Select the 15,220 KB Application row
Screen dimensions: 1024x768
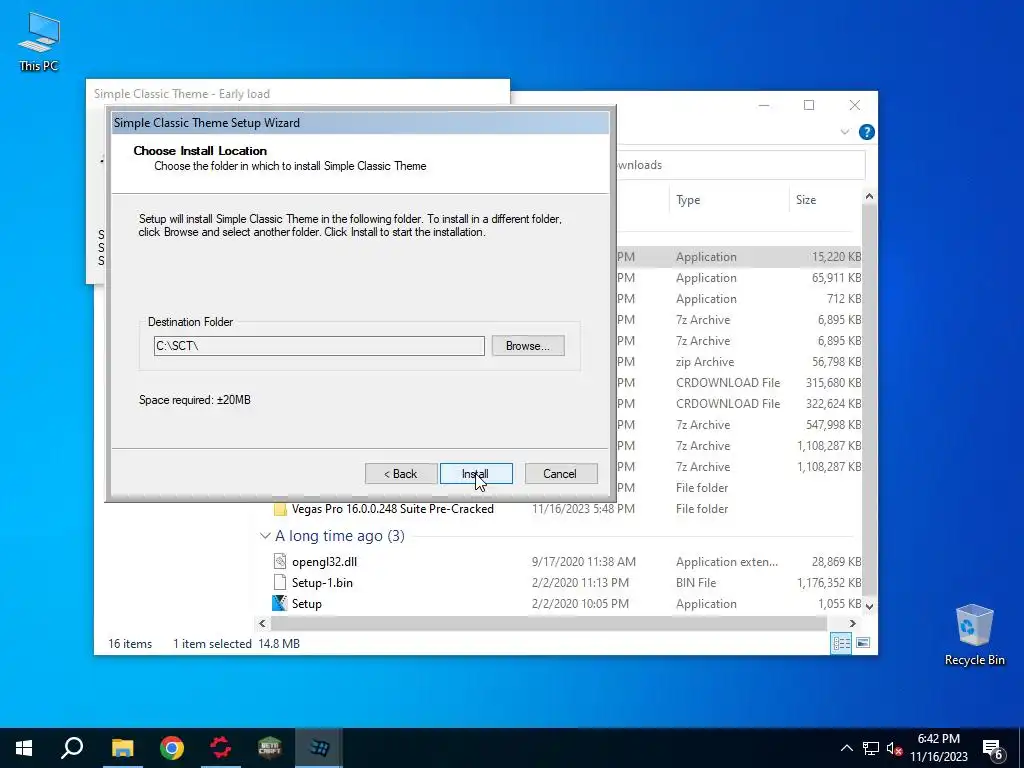[x=738, y=257]
